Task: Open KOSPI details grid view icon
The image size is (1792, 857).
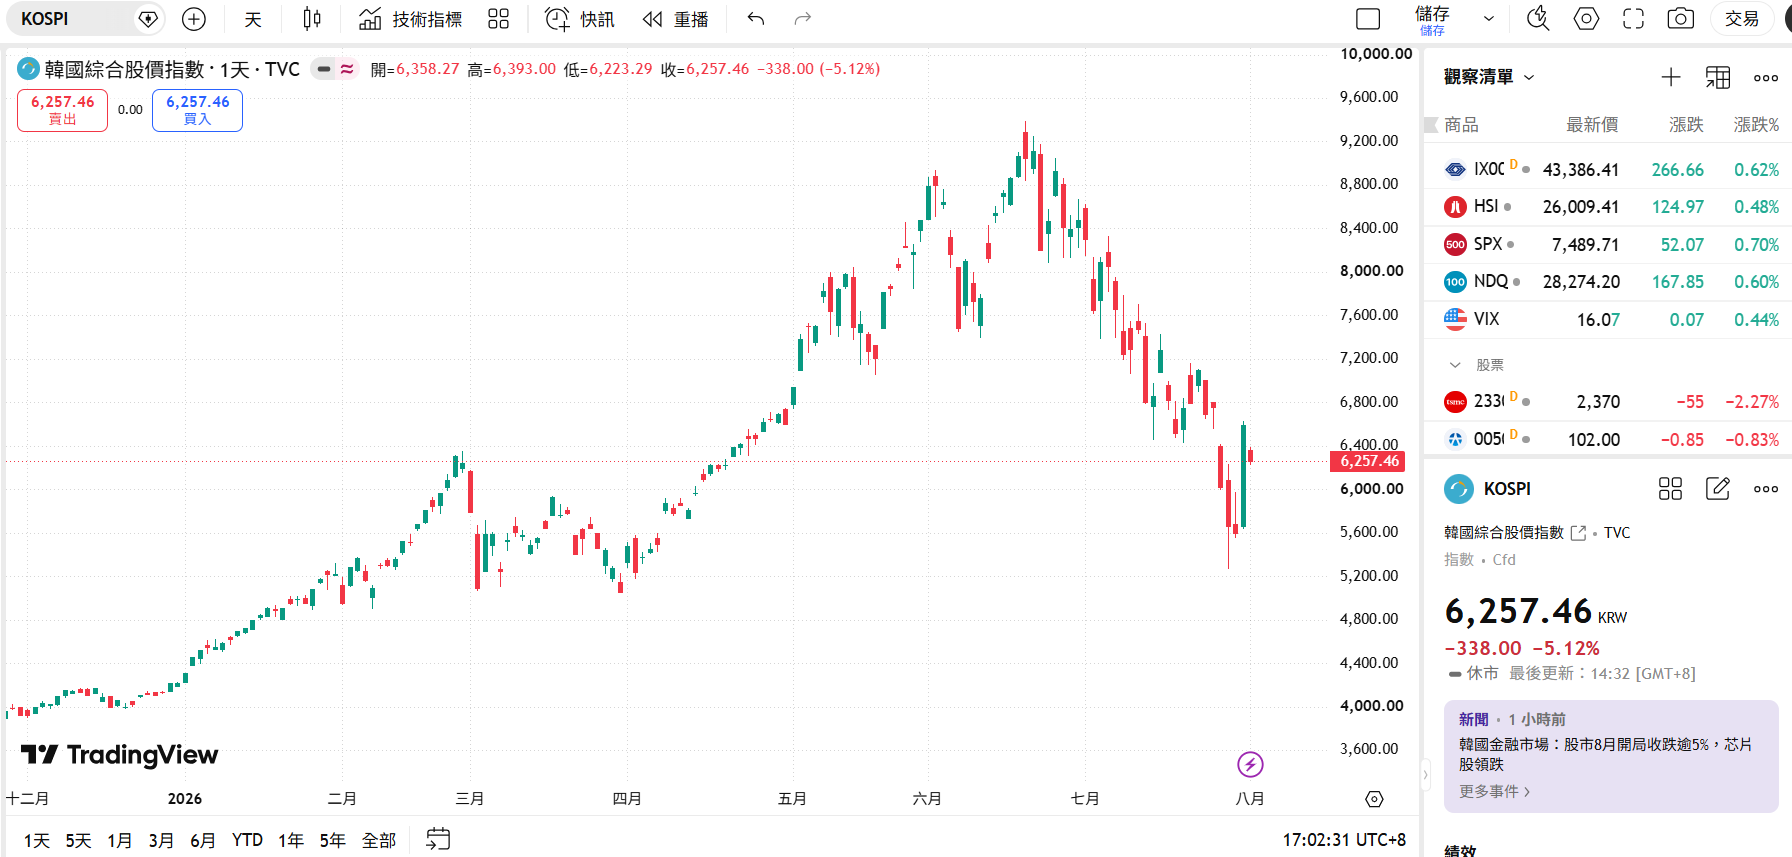Action: [1670, 489]
